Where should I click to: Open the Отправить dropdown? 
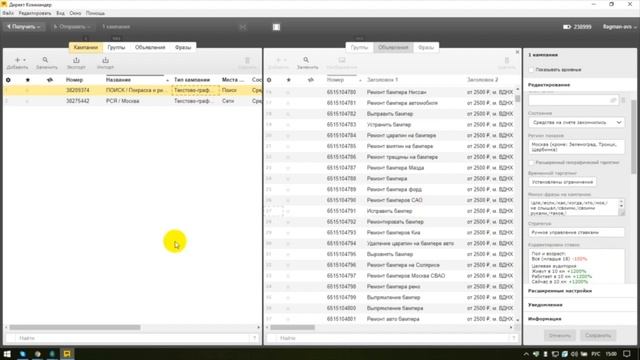72,27
